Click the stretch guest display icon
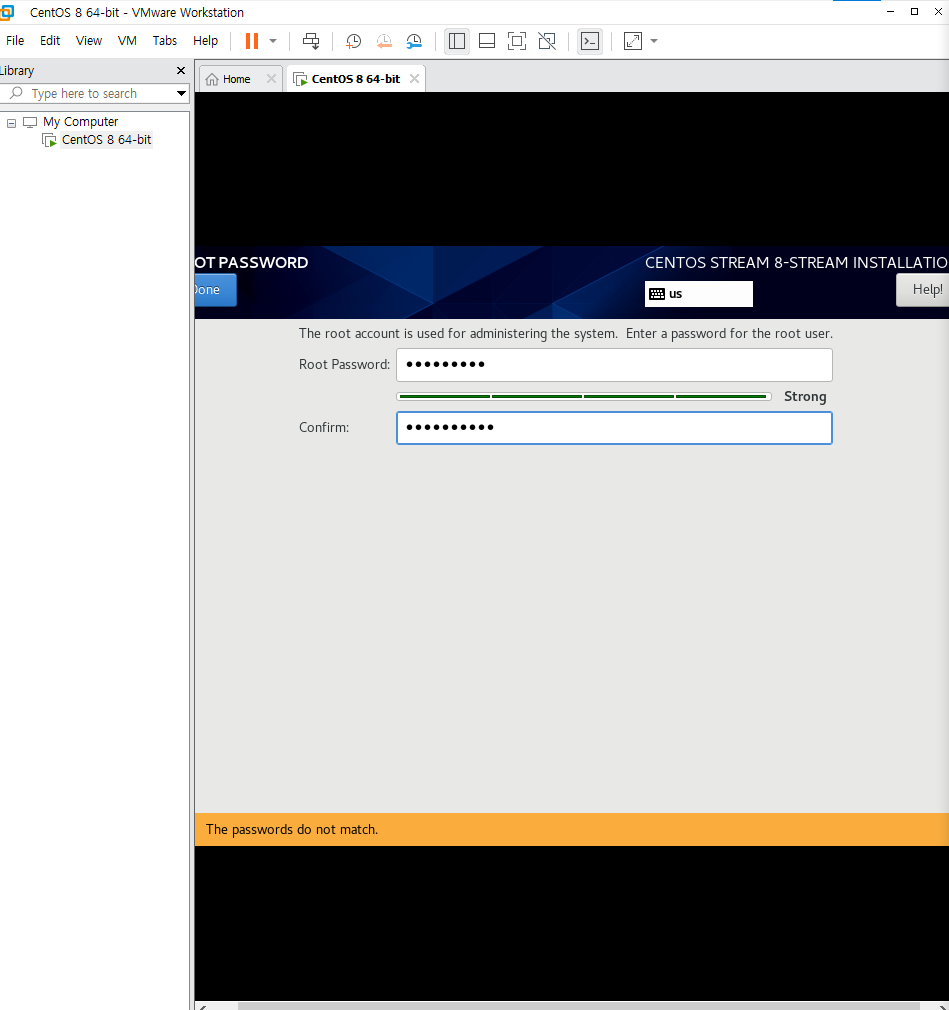Screen dimensions: 949x1010 (x=633, y=41)
